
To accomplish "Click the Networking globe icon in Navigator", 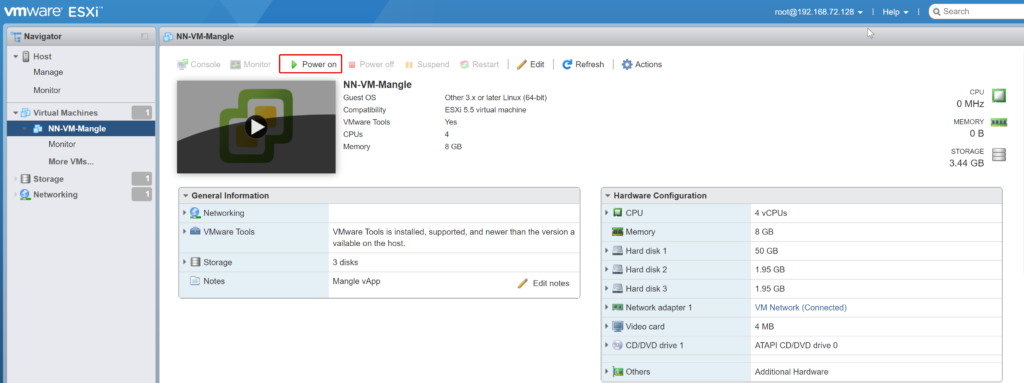I will 25,195.
